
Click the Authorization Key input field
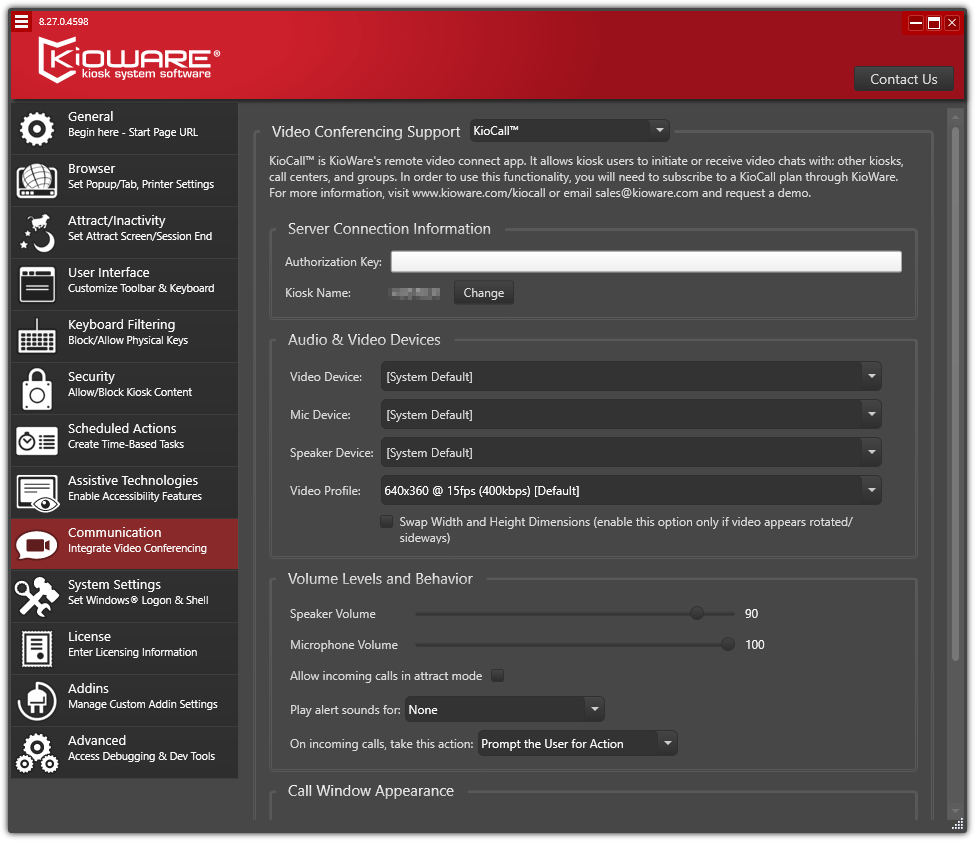[x=646, y=262]
